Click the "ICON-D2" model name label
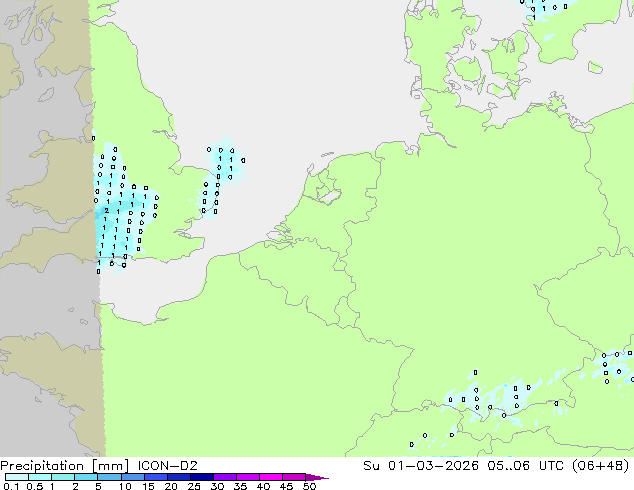Image resolution: width=634 pixels, height=490 pixels. pyautogui.click(x=167, y=466)
